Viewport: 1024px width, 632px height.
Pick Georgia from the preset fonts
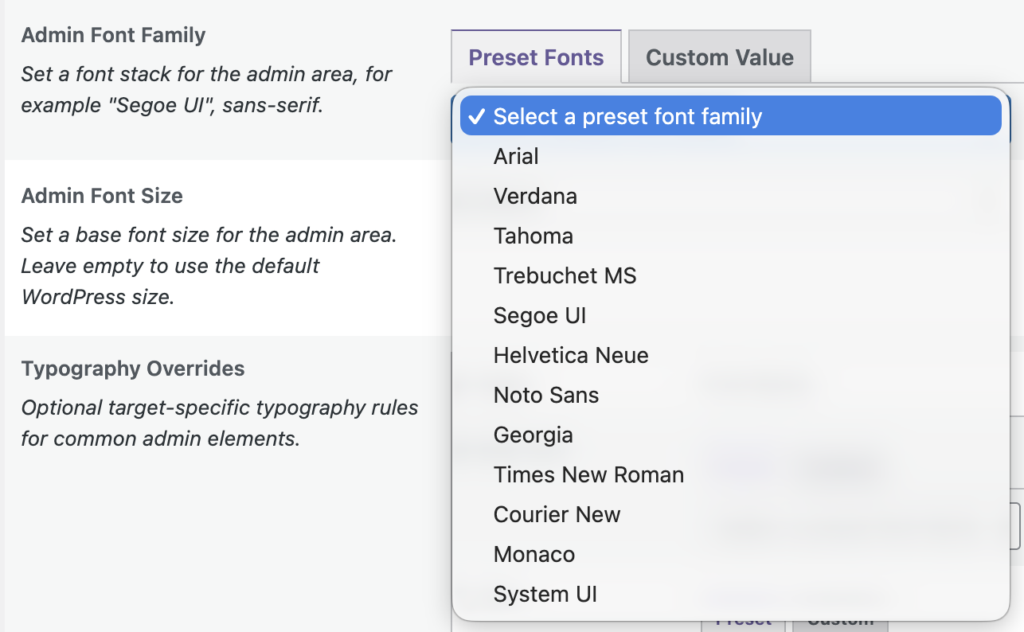(533, 435)
